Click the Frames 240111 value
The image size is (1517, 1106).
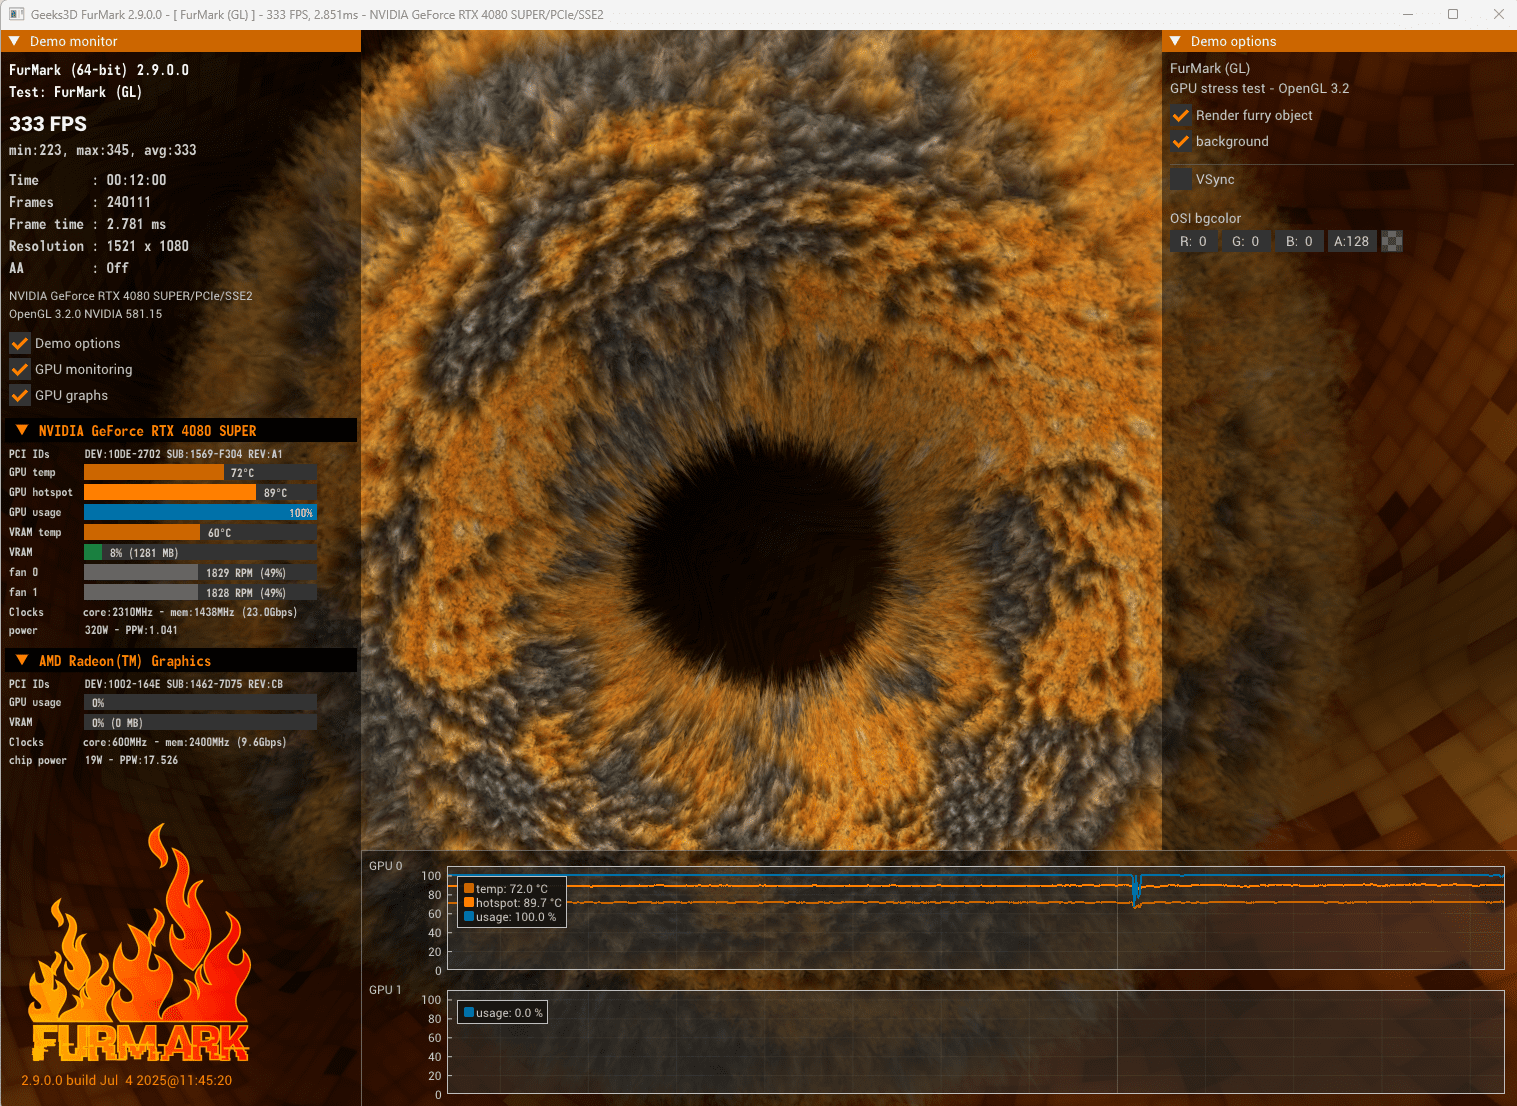pos(129,202)
